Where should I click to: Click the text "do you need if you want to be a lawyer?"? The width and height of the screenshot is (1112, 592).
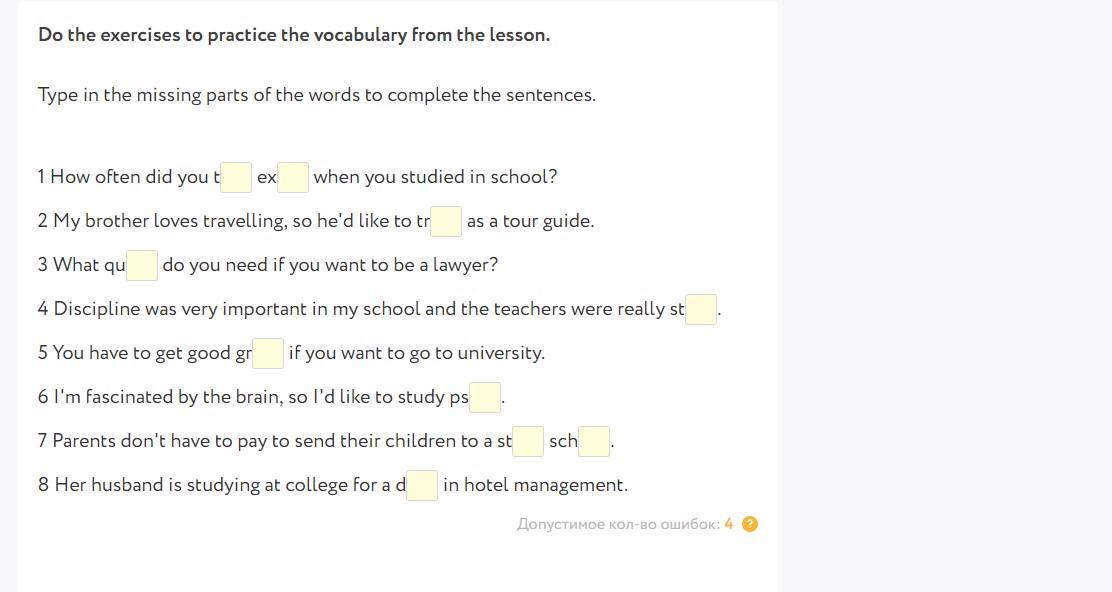(x=330, y=265)
